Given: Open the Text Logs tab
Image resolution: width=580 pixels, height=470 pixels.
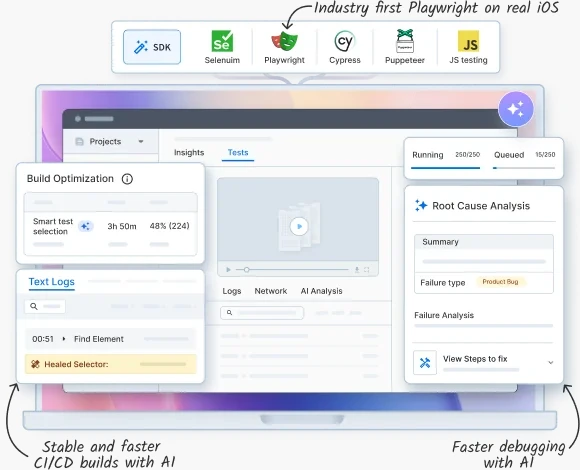Looking at the screenshot, I should click(52, 282).
